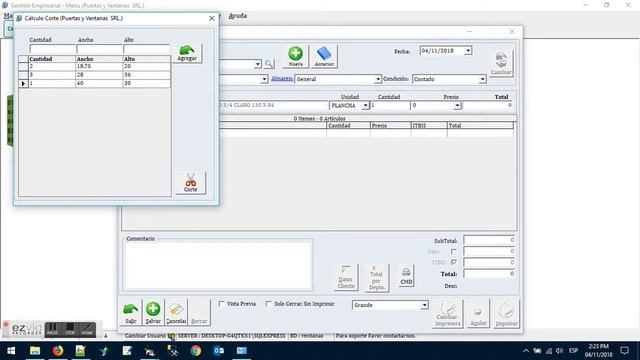Open the Windows Start menu
This screenshot has width=640, height=360.
[11, 351]
